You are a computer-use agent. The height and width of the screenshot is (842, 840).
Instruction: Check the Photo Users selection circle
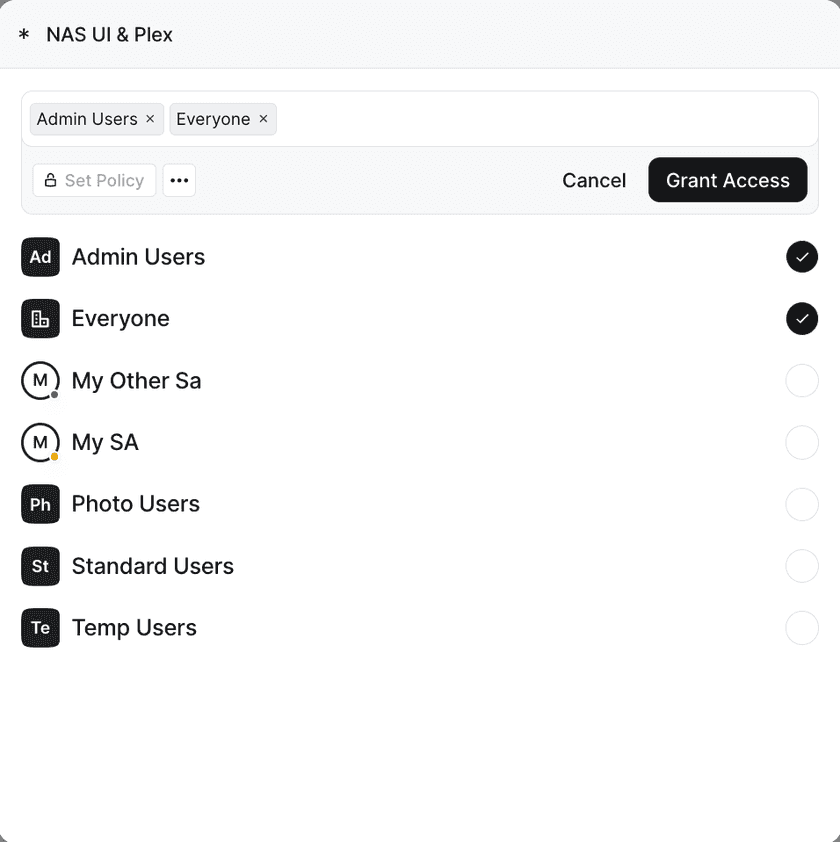pyautogui.click(x=802, y=504)
